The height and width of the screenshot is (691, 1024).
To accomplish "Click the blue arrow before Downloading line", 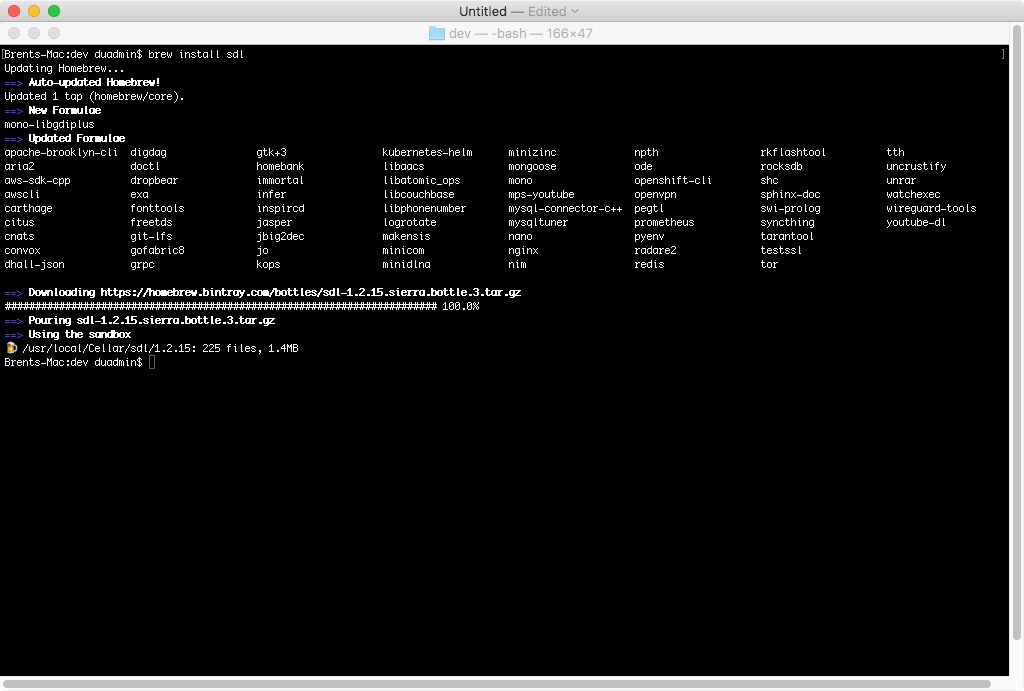I will (13, 292).
